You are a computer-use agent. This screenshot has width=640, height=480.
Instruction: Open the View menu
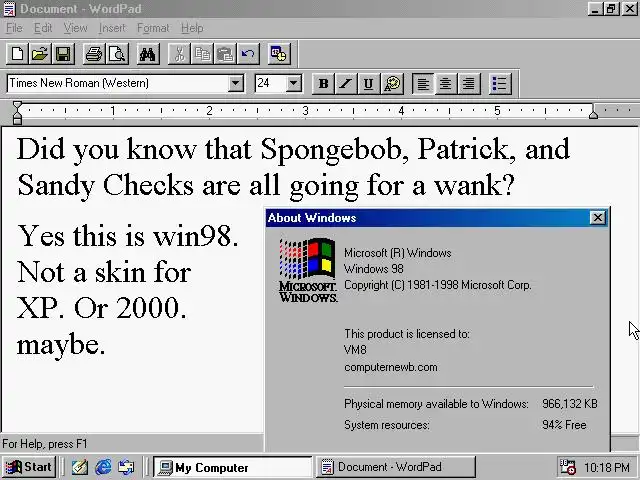click(x=76, y=28)
